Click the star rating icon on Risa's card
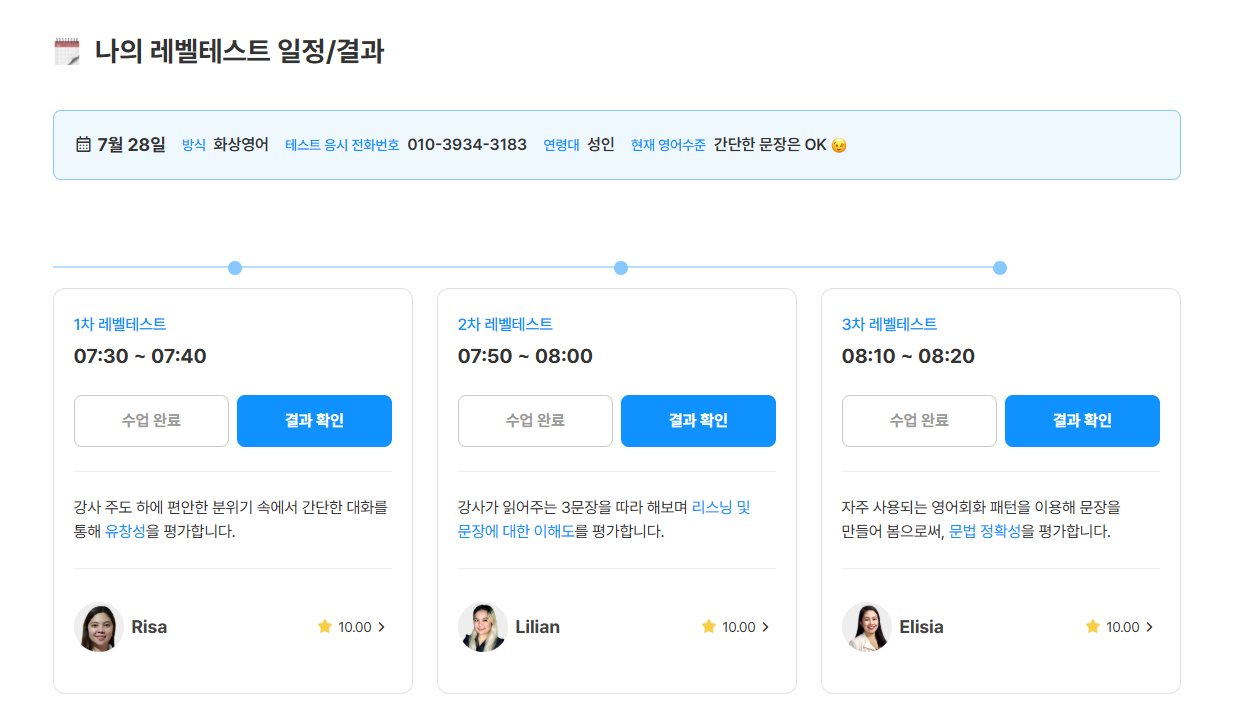This screenshot has width=1255, height=717. (x=324, y=627)
